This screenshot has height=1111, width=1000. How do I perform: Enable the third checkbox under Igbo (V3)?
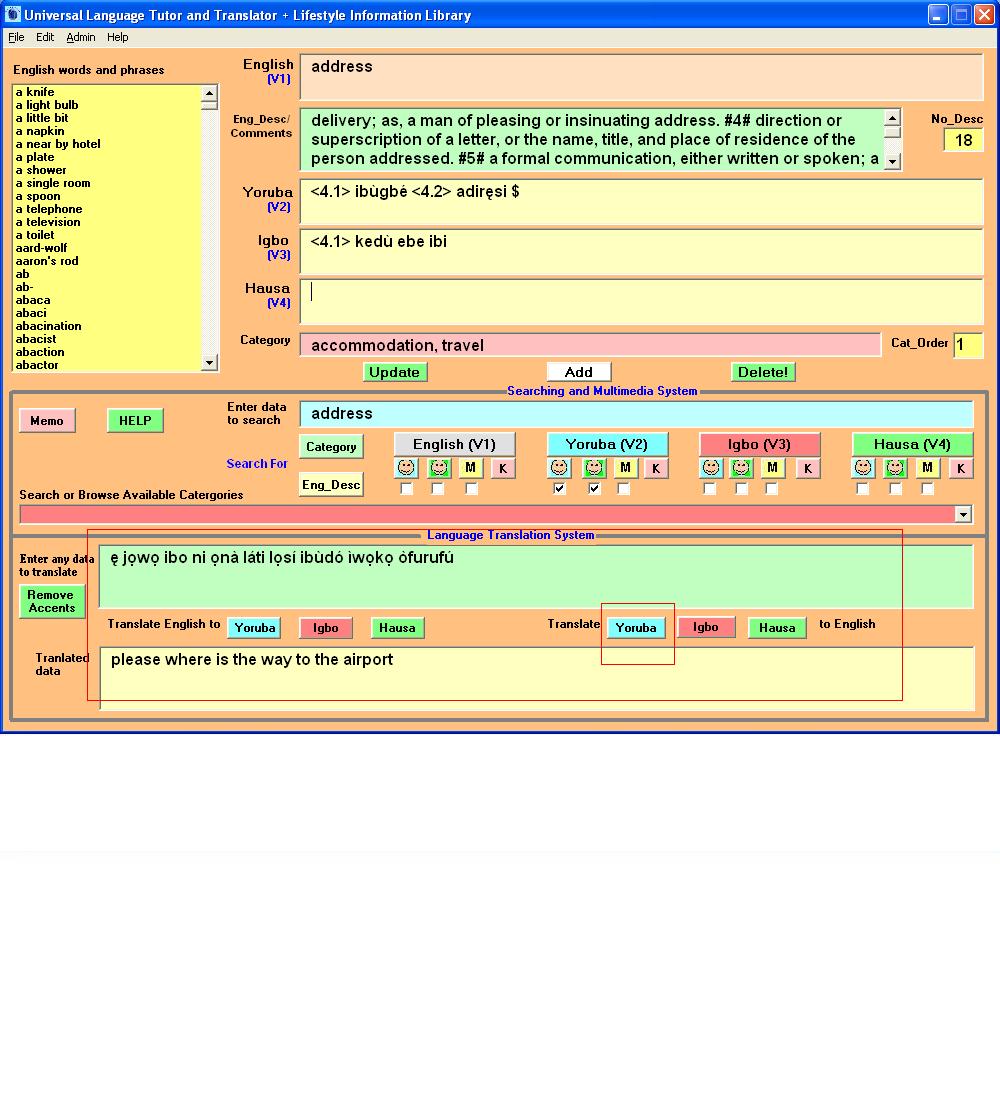[772, 489]
